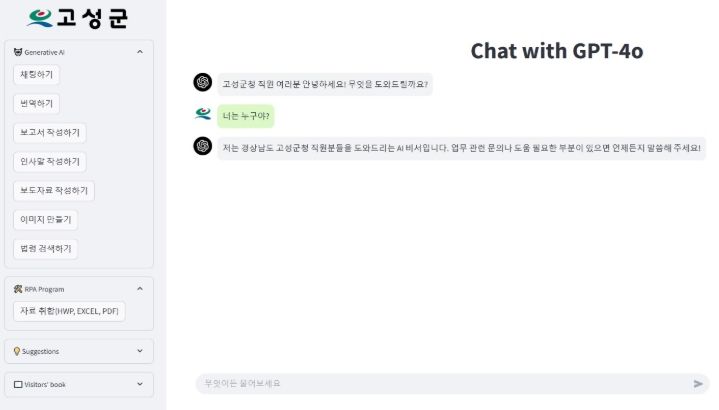Focus the 무엇이든 물어보세요 chat input field
The image size is (719, 410).
coord(443,384)
